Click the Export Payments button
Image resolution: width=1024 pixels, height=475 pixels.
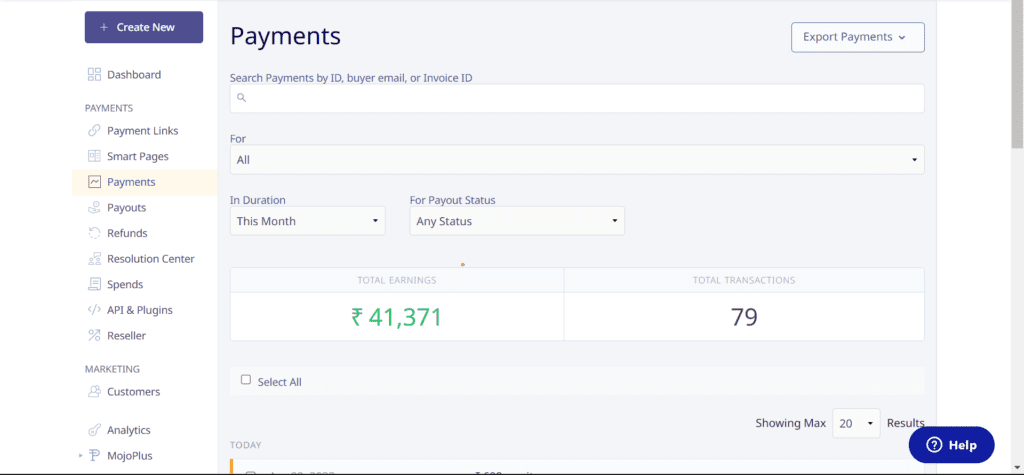857,37
